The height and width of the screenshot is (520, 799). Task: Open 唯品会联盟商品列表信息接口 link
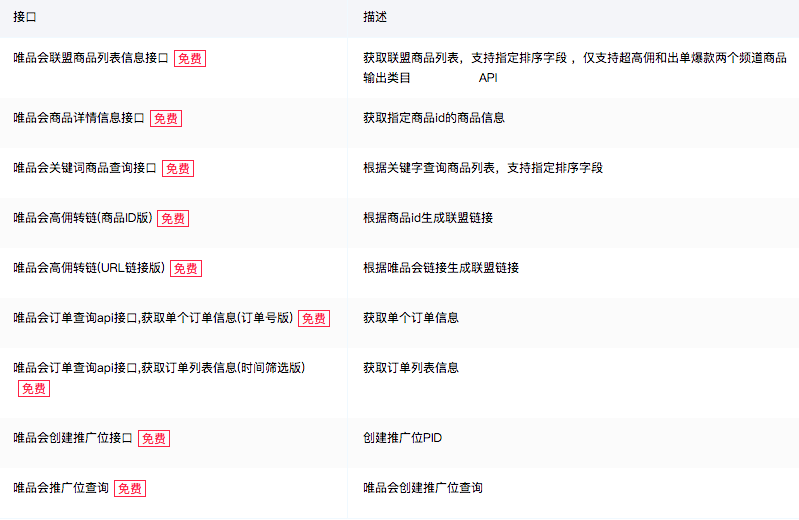91,58
